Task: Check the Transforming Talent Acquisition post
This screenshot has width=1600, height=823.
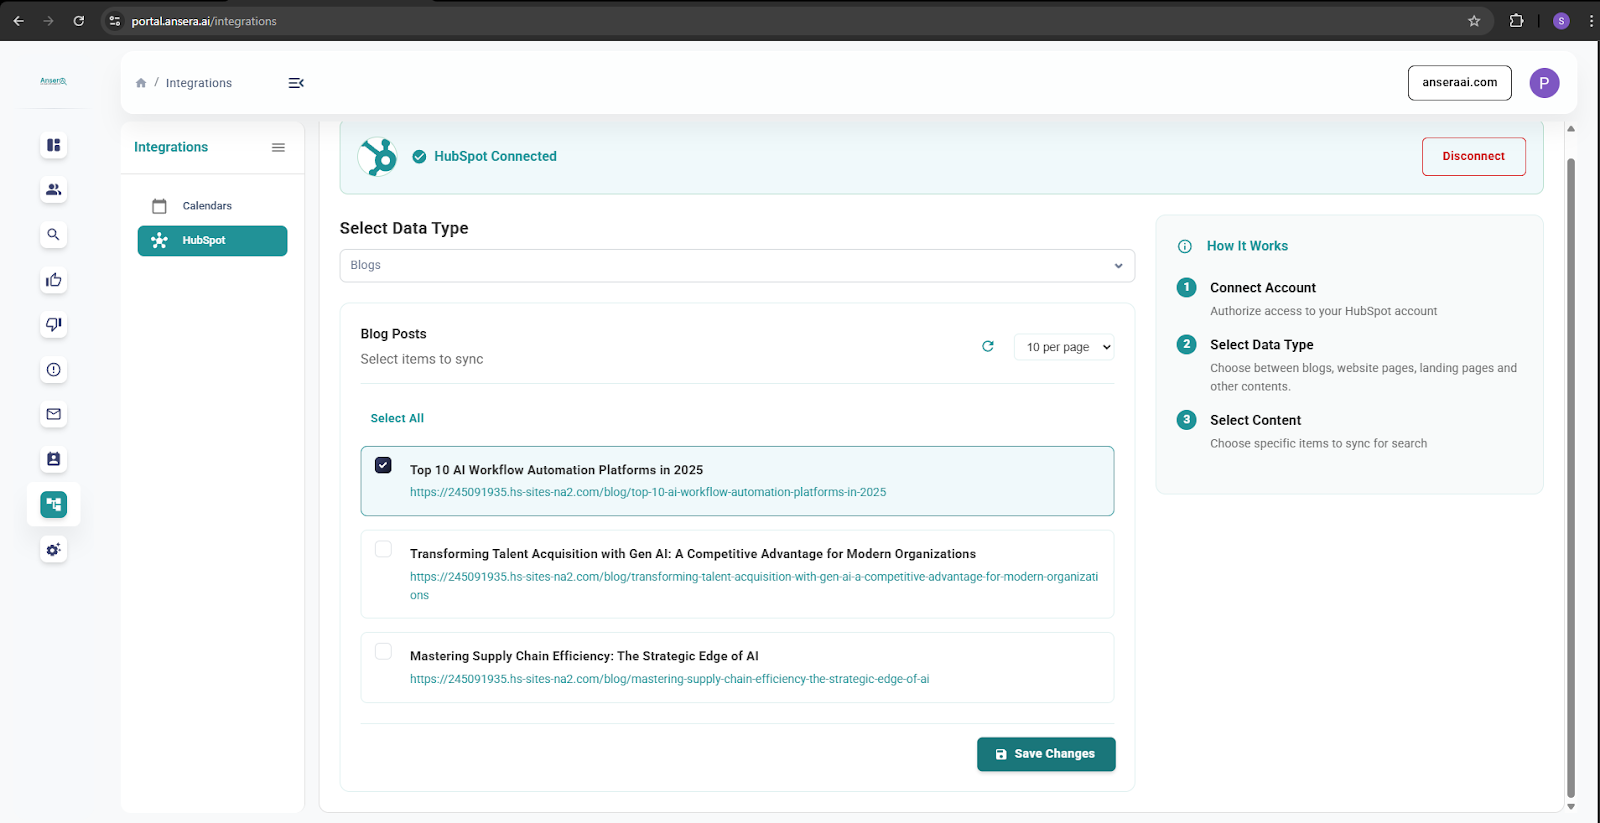Action: (383, 549)
